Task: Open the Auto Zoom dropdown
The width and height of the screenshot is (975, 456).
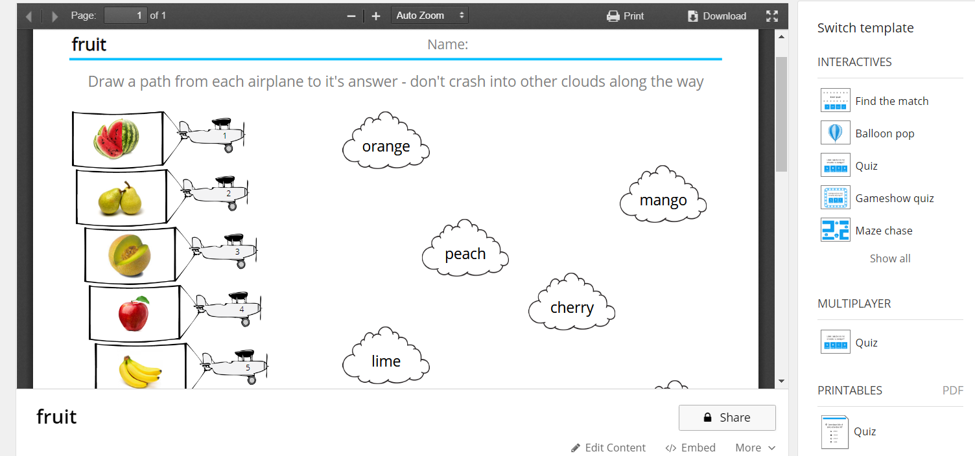Action: 430,16
